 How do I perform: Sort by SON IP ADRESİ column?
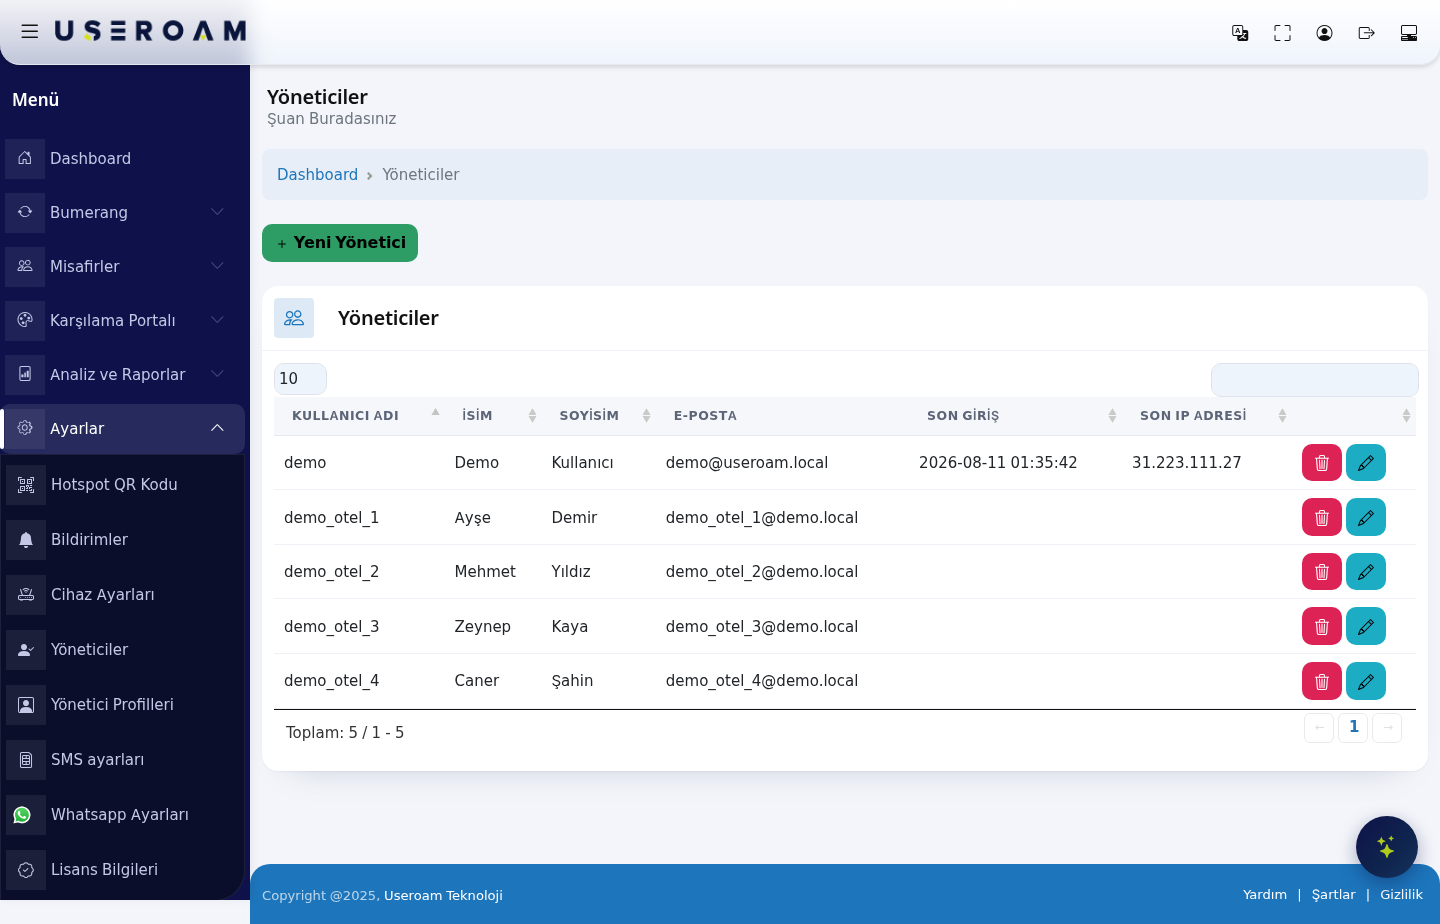[x=1207, y=416]
